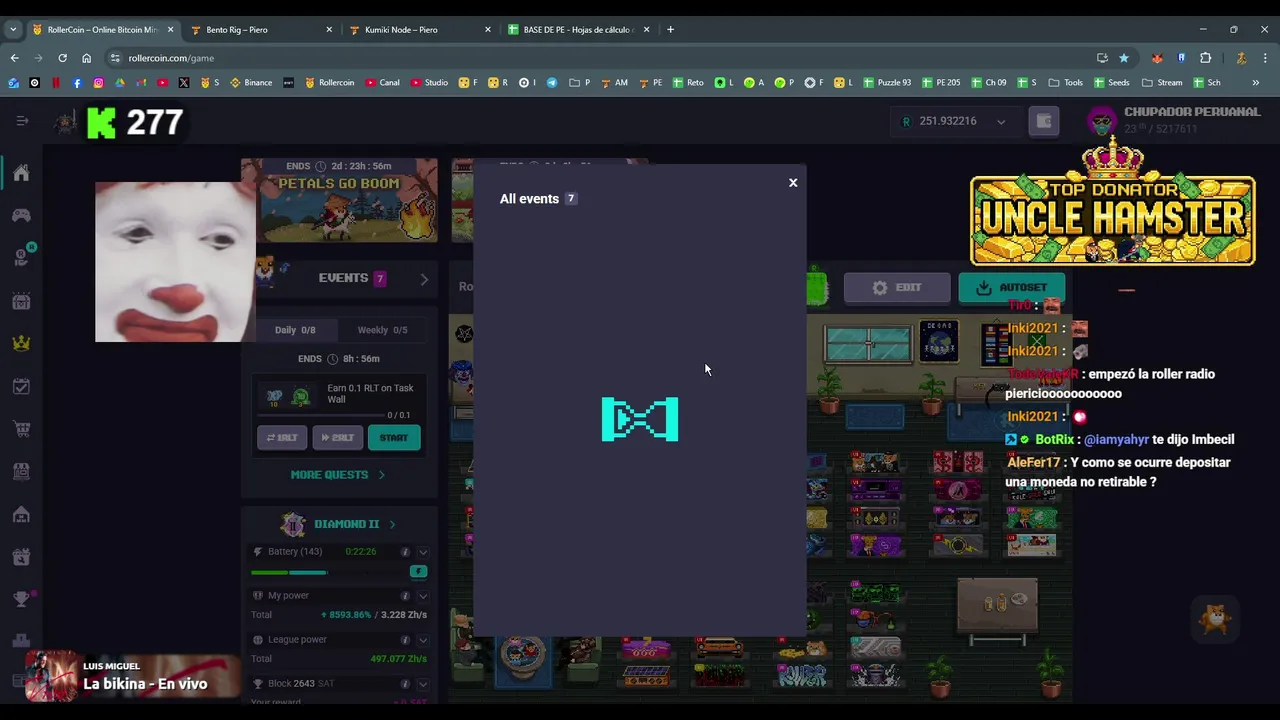The image size is (1280, 720).
Task: Open the Studio YouTube bookmark
Action: [429, 83]
